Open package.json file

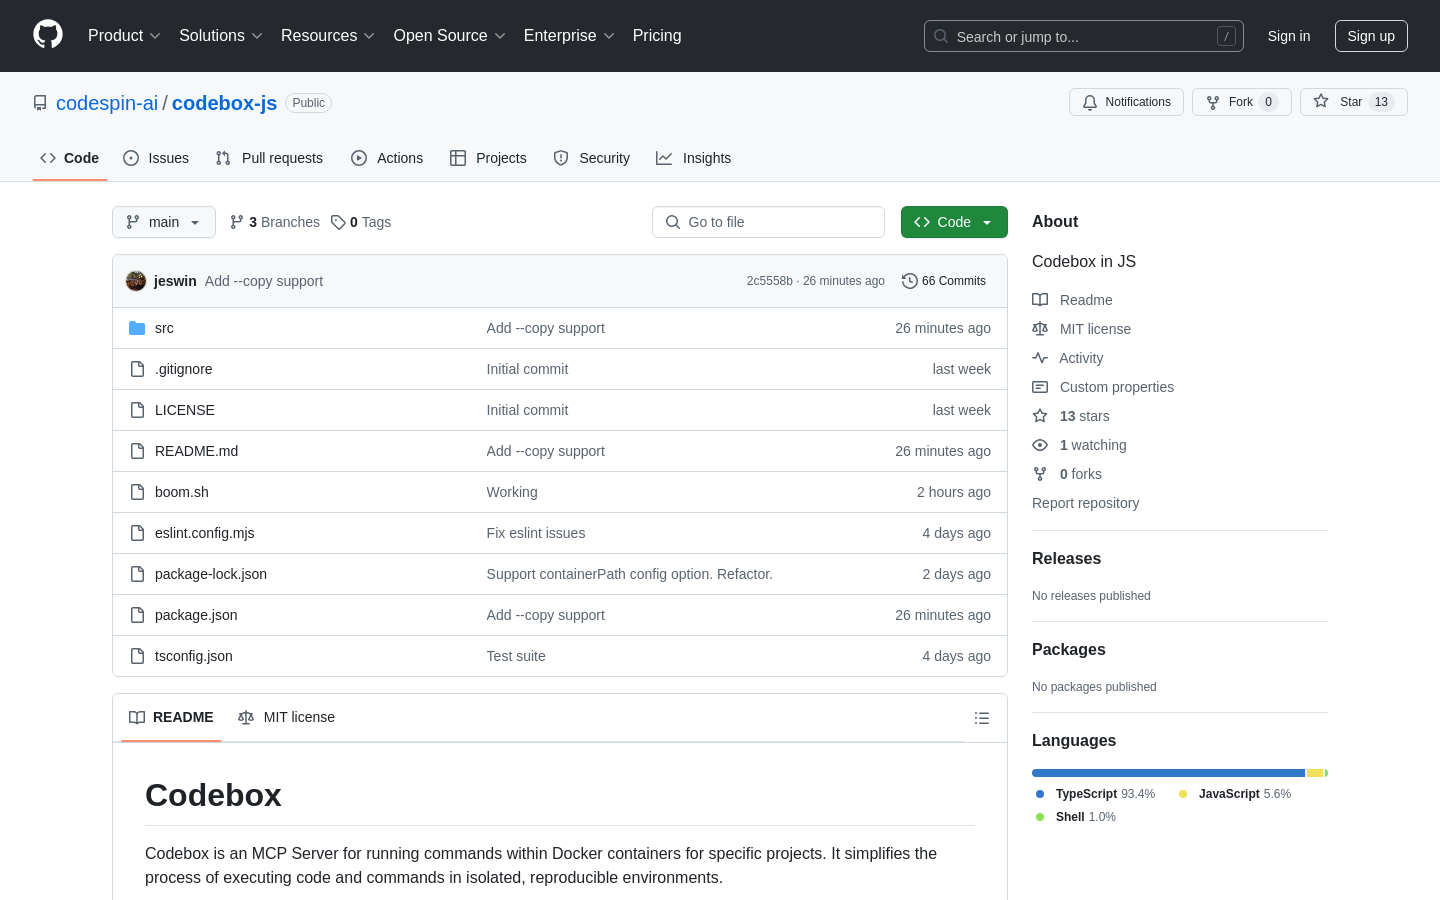point(196,615)
